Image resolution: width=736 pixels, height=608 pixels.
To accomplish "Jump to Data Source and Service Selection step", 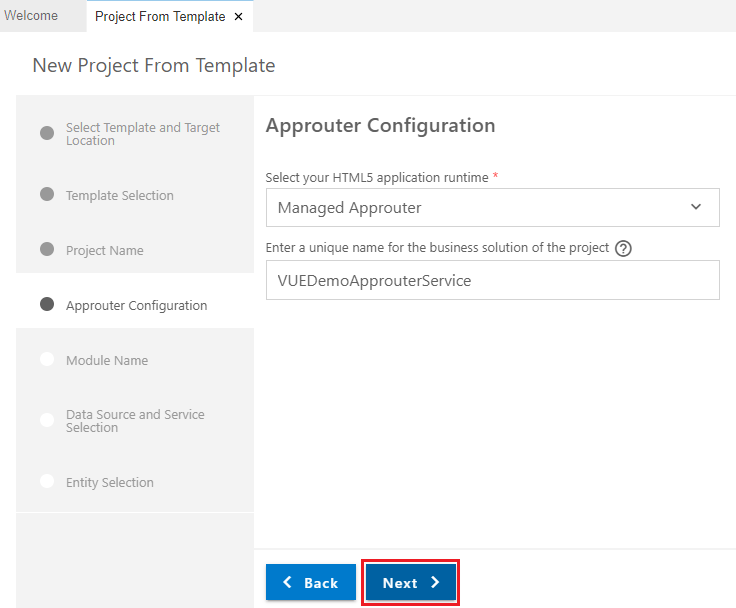I will pos(135,421).
